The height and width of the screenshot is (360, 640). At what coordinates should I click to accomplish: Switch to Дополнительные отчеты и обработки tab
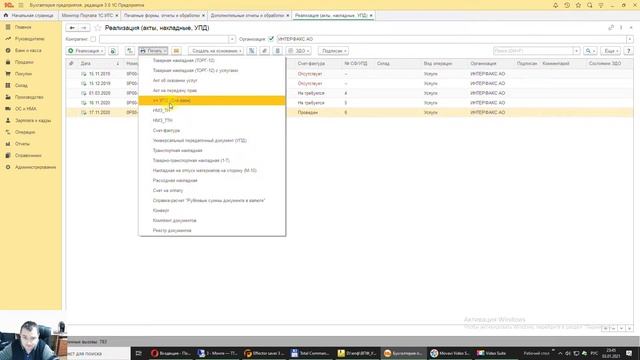tap(247, 16)
